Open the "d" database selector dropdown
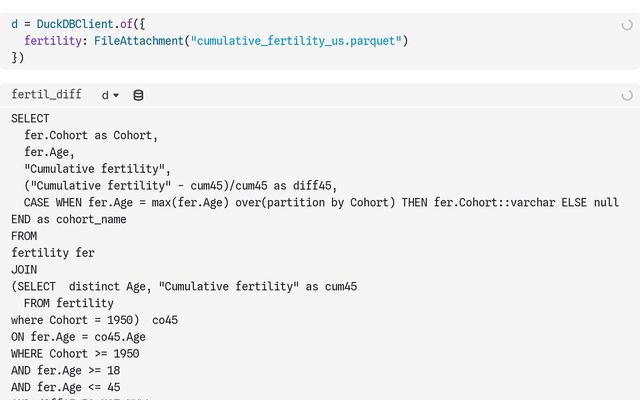Screen dimensions: 640x400 point(110,95)
